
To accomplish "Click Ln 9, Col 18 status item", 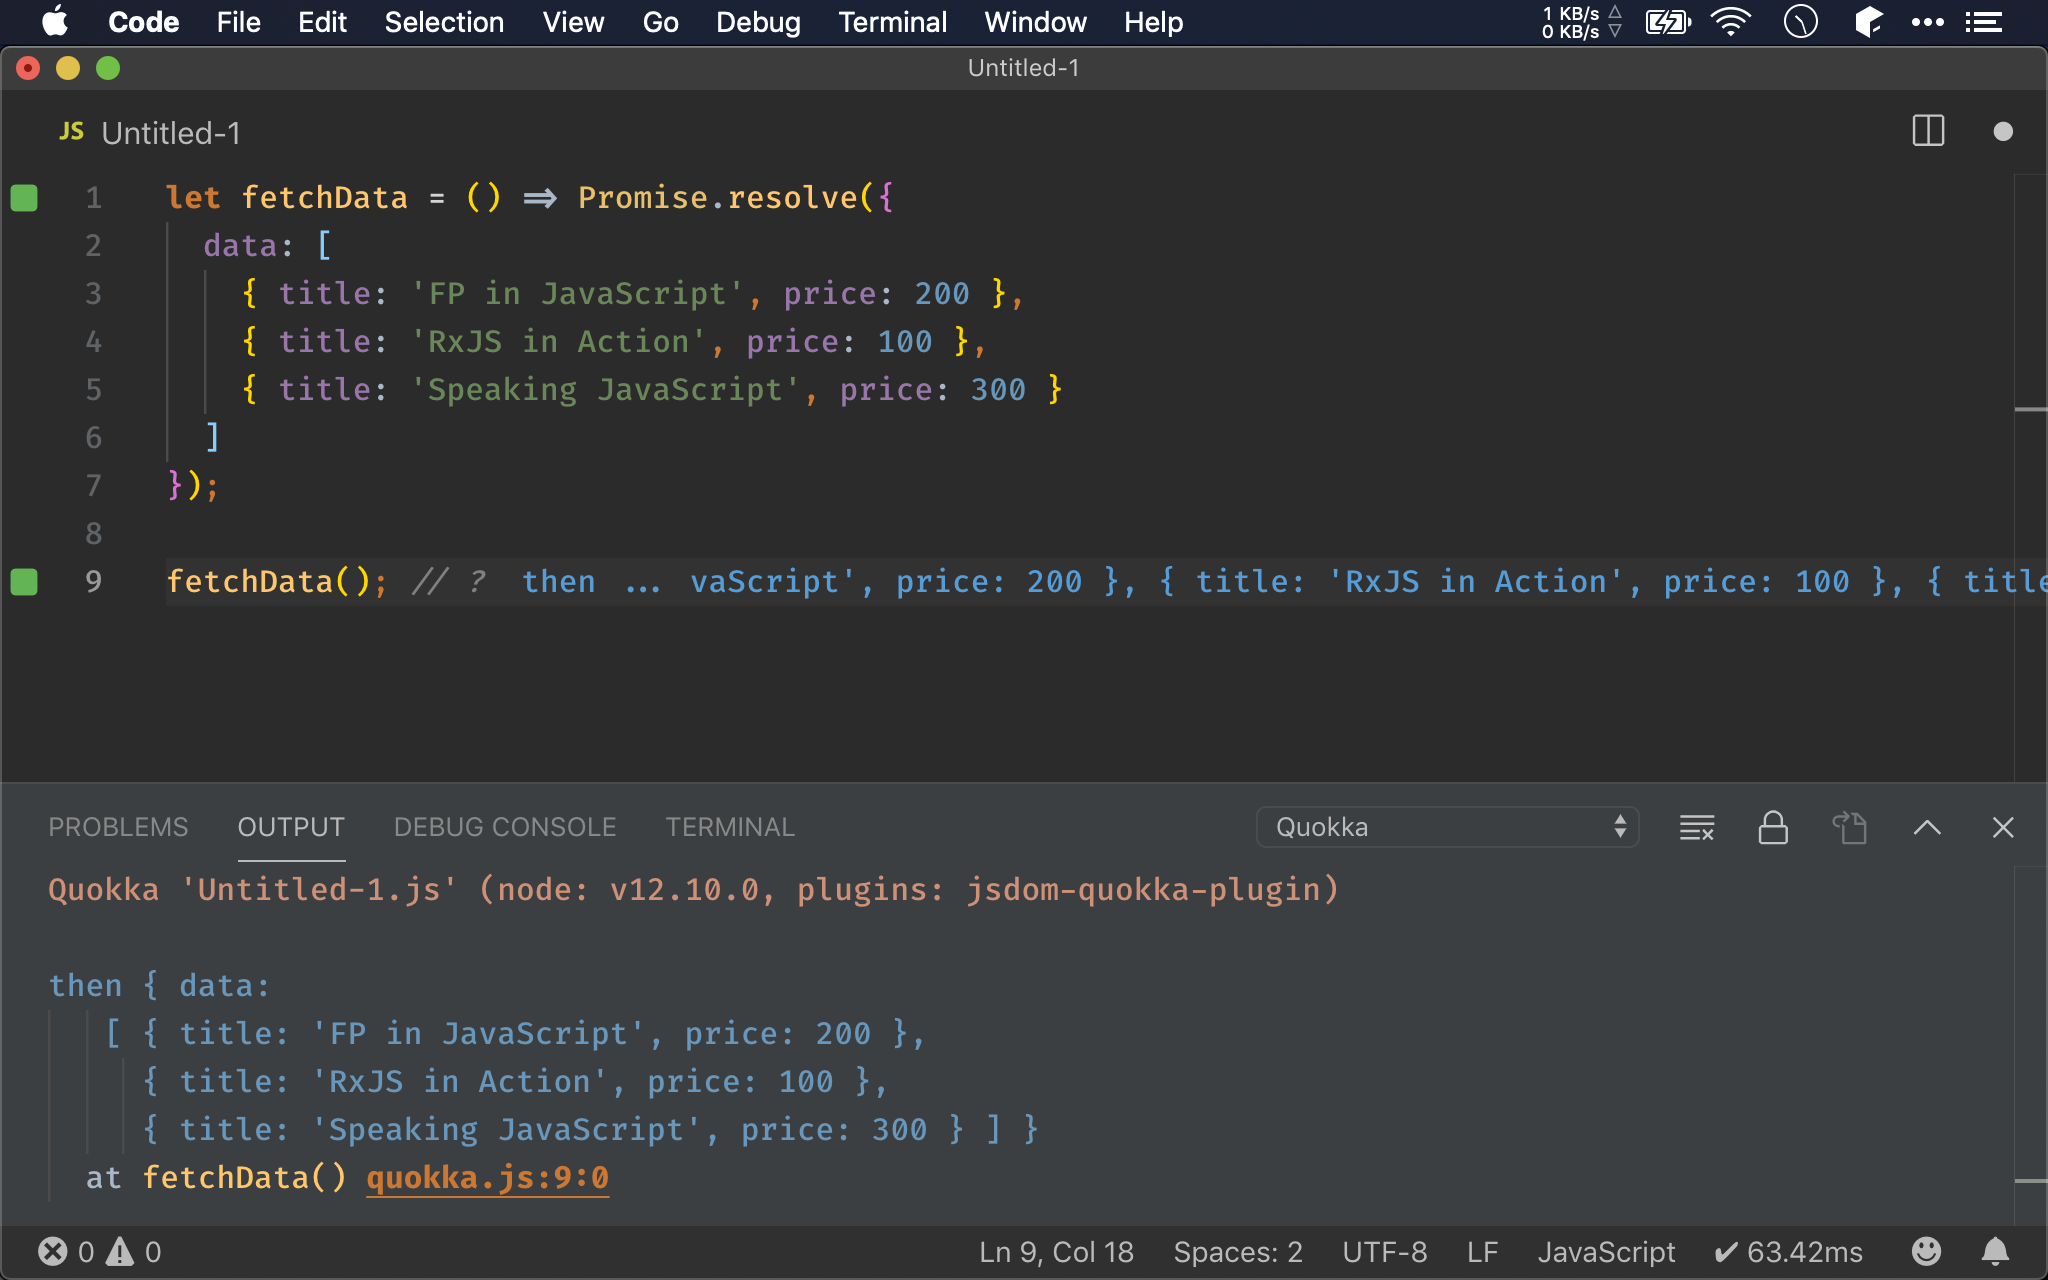I will (1056, 1251).
